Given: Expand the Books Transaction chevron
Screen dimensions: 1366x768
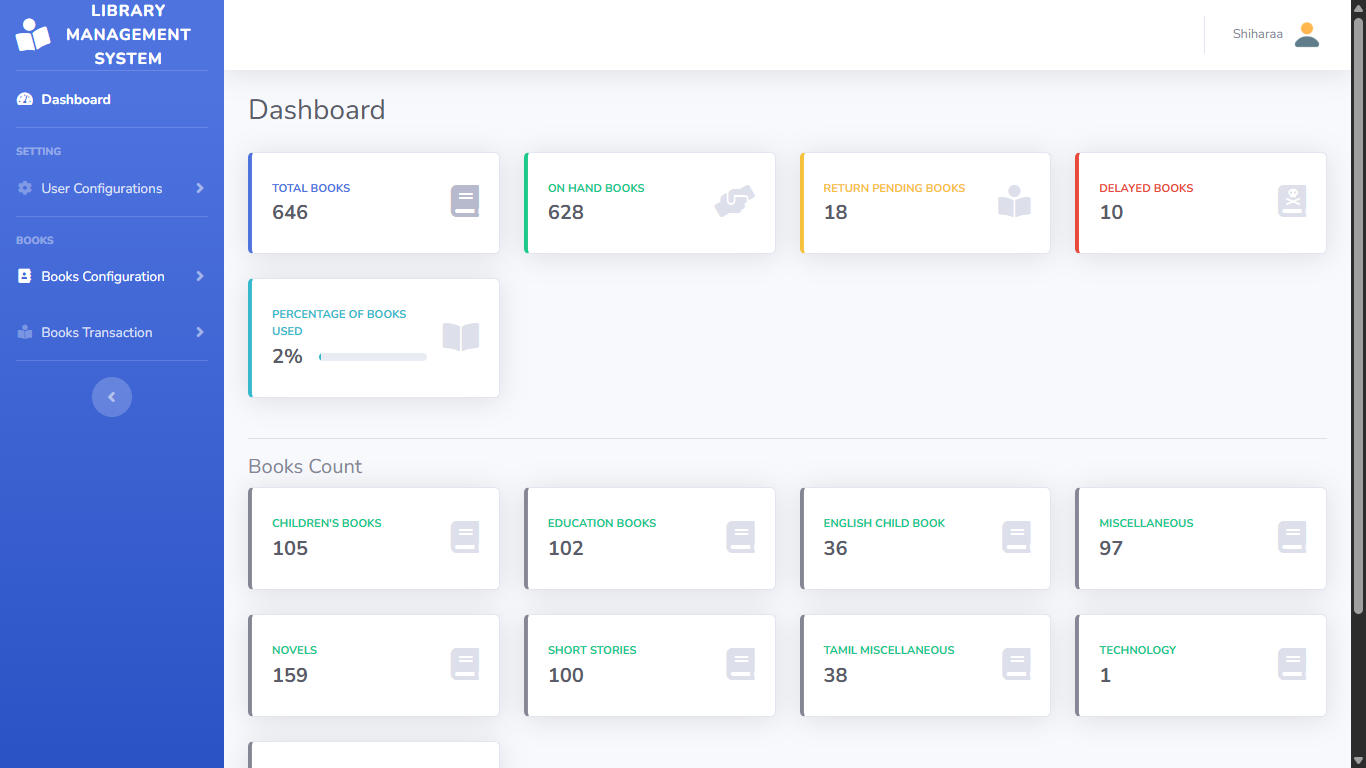Looking at the screenshot, I should coord(200,332).
